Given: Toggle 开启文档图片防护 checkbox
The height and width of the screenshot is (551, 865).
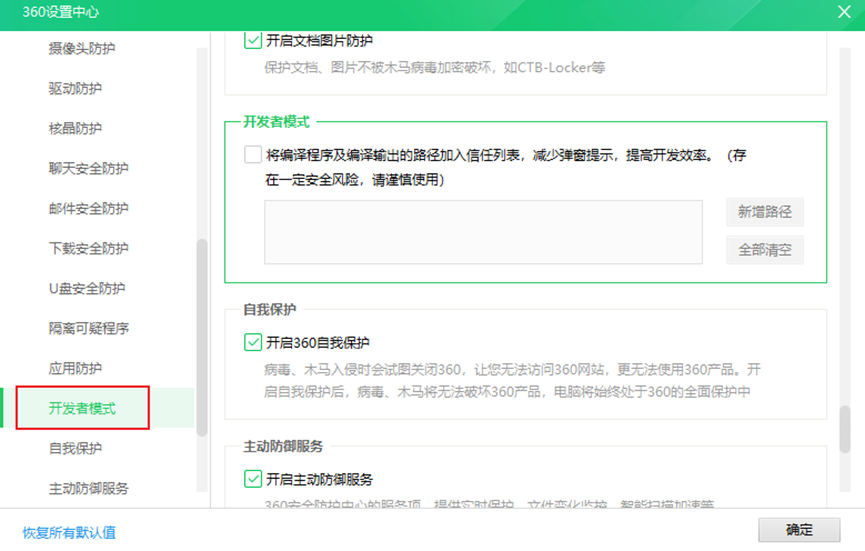Looking at the screenshot, I should tap(252, 41).
